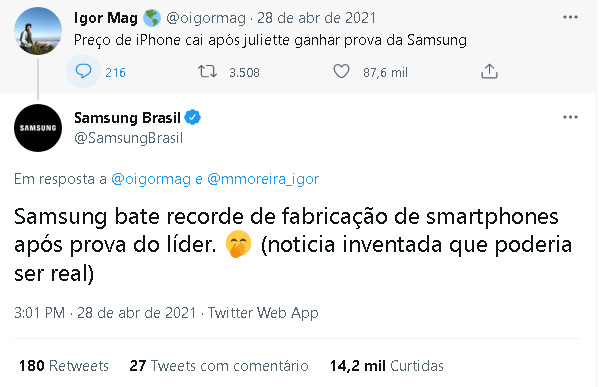Retweet Igor Mag's tweet
Image resolution: width=602 pixels, height=387 pixels.
tap(207, 72)
